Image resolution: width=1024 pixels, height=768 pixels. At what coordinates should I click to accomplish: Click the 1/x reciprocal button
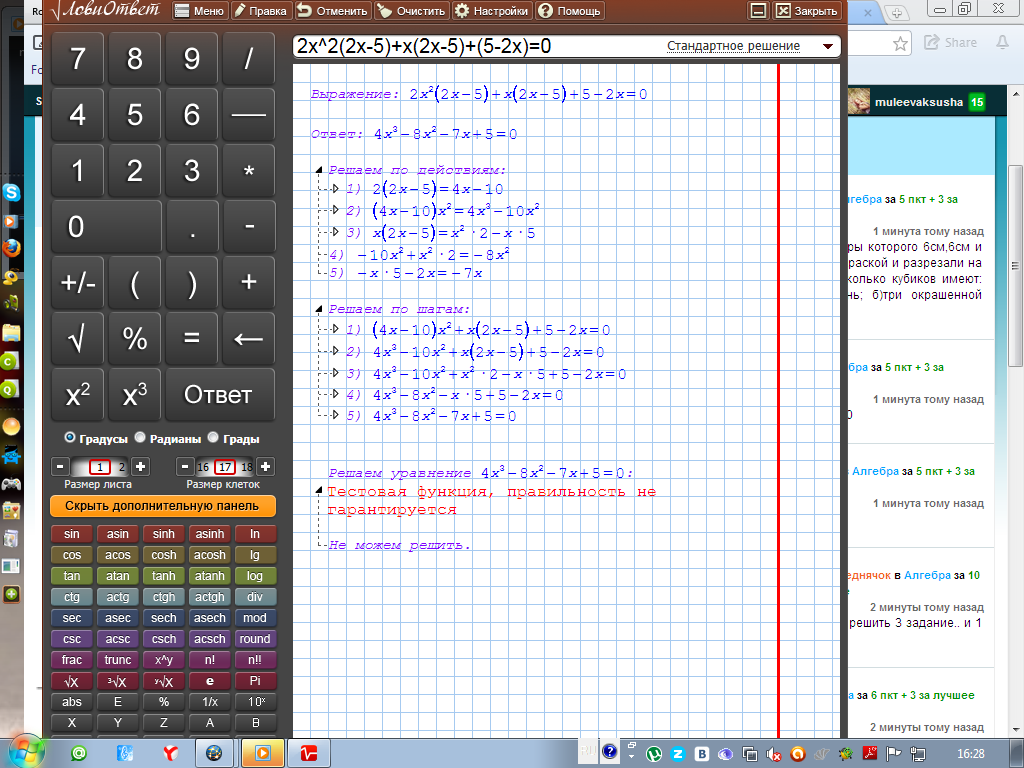point(210,701)
